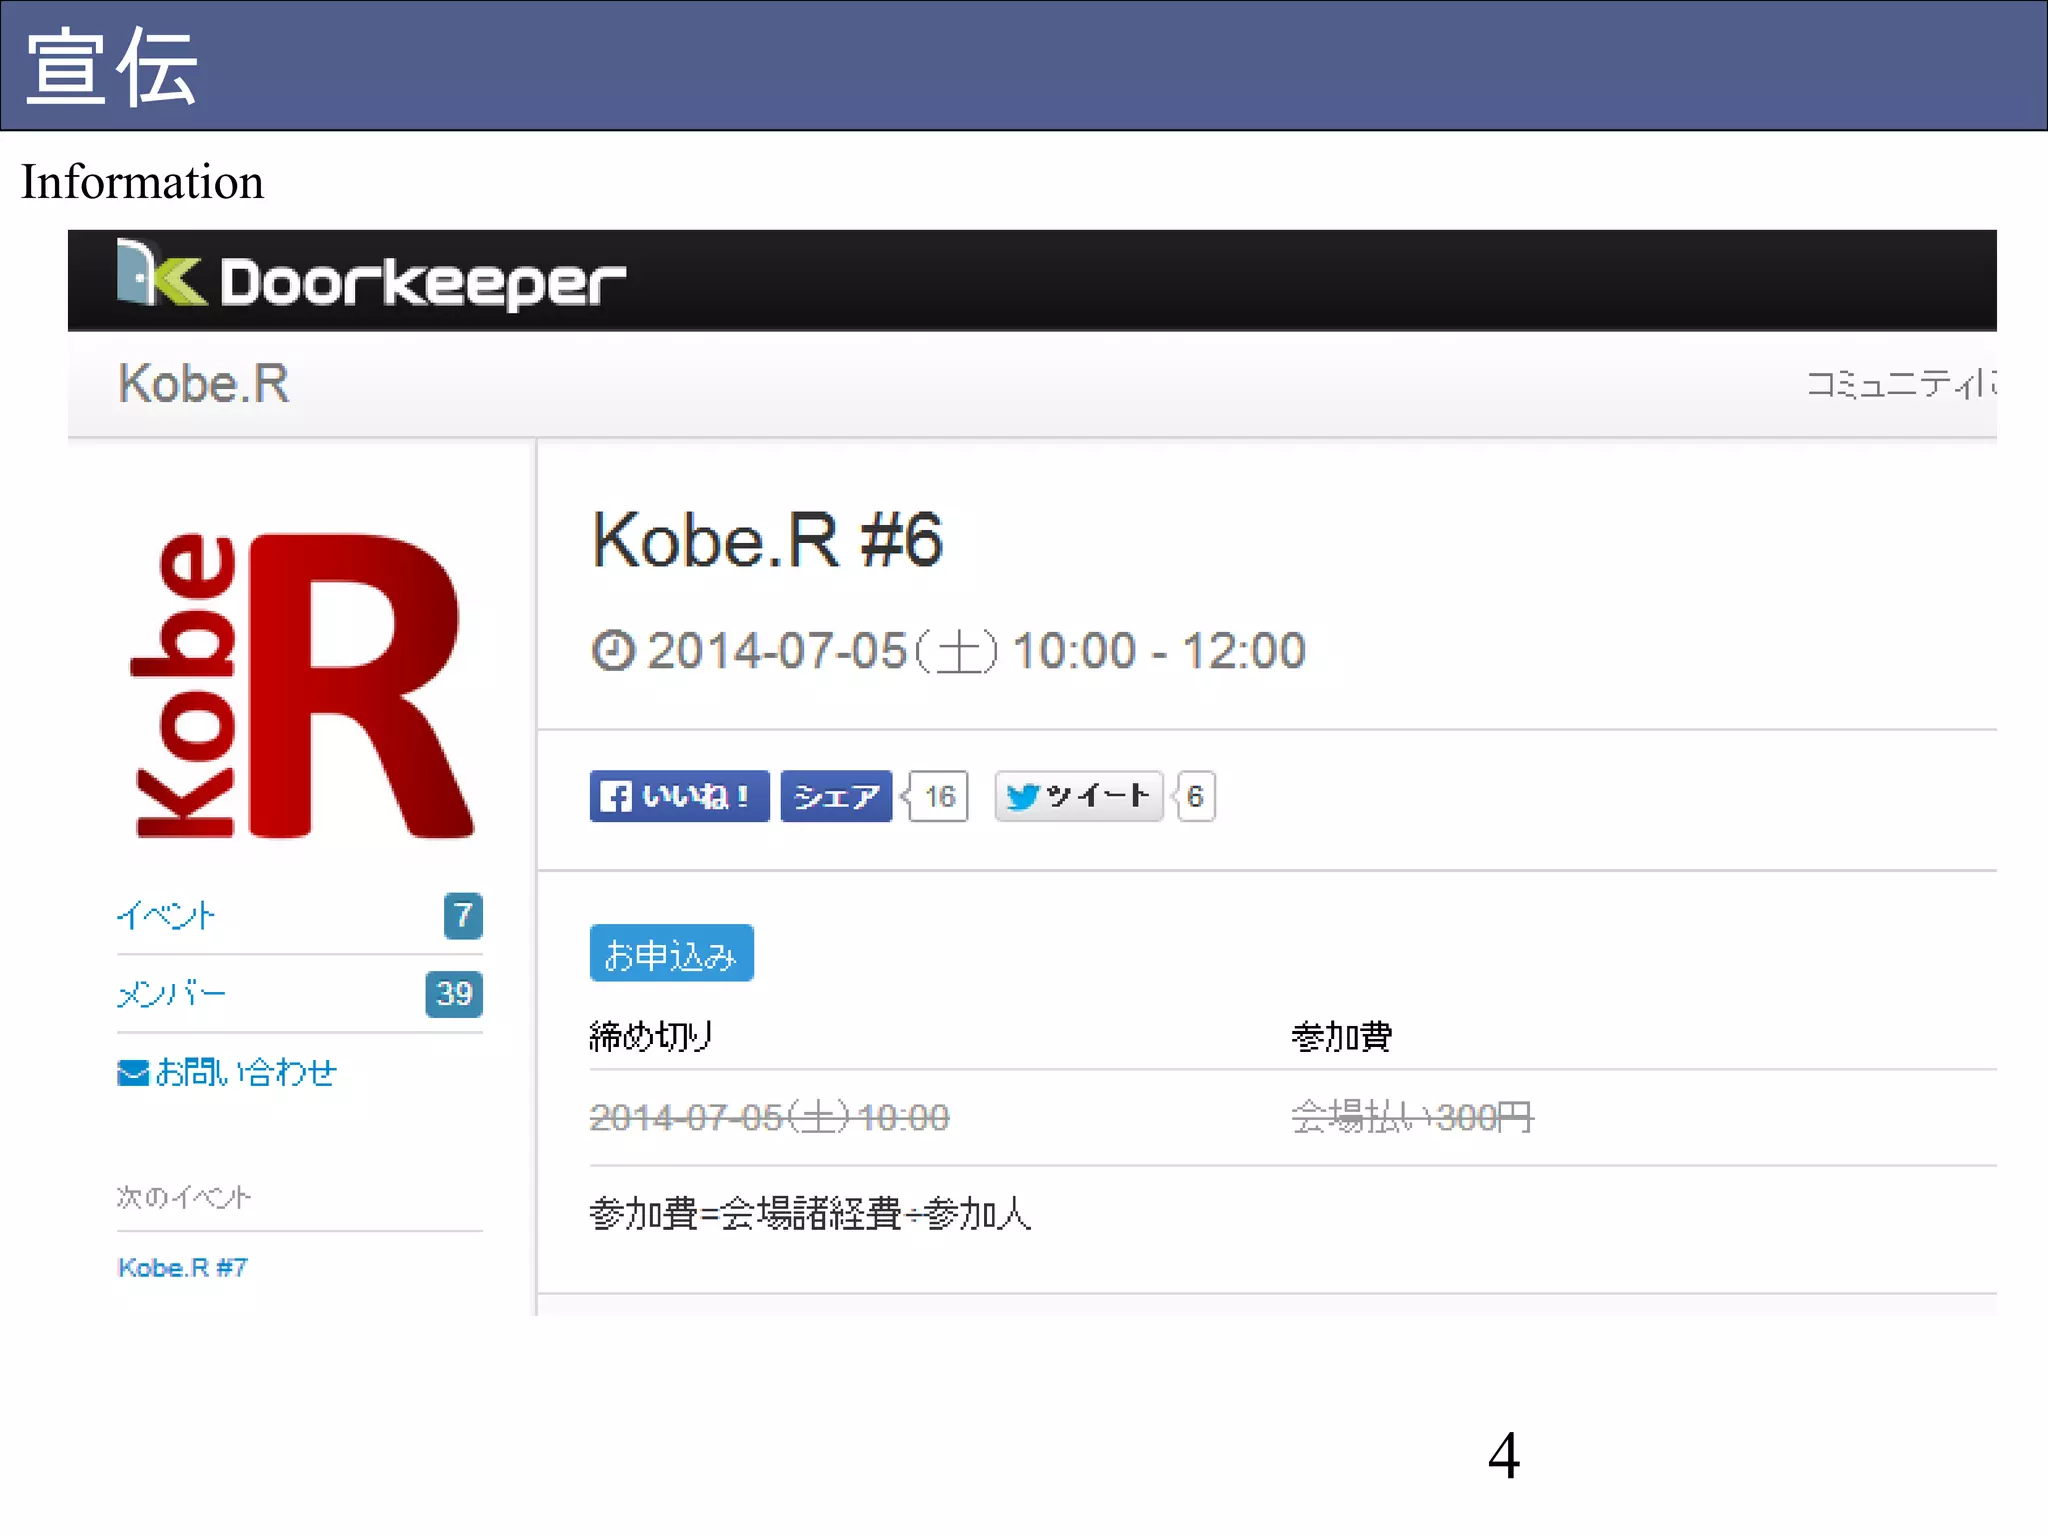
Task: Open the メンバー members sidebar link
Action: (171, 994)
